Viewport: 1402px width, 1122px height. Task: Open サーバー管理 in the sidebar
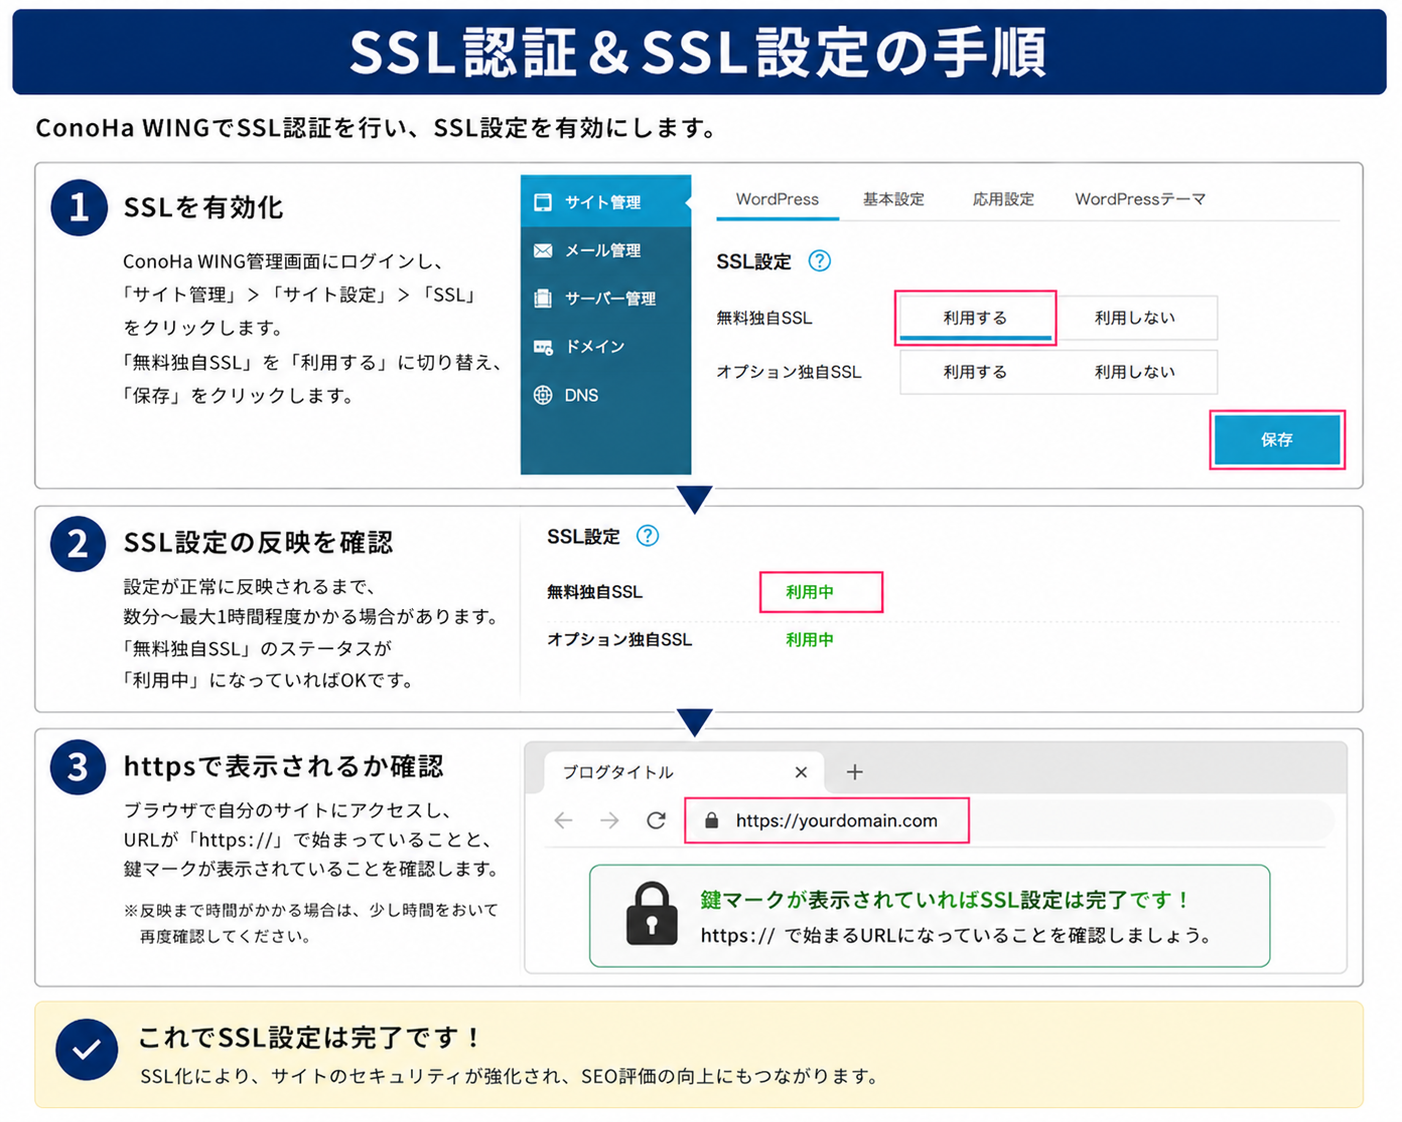(605, 298)
